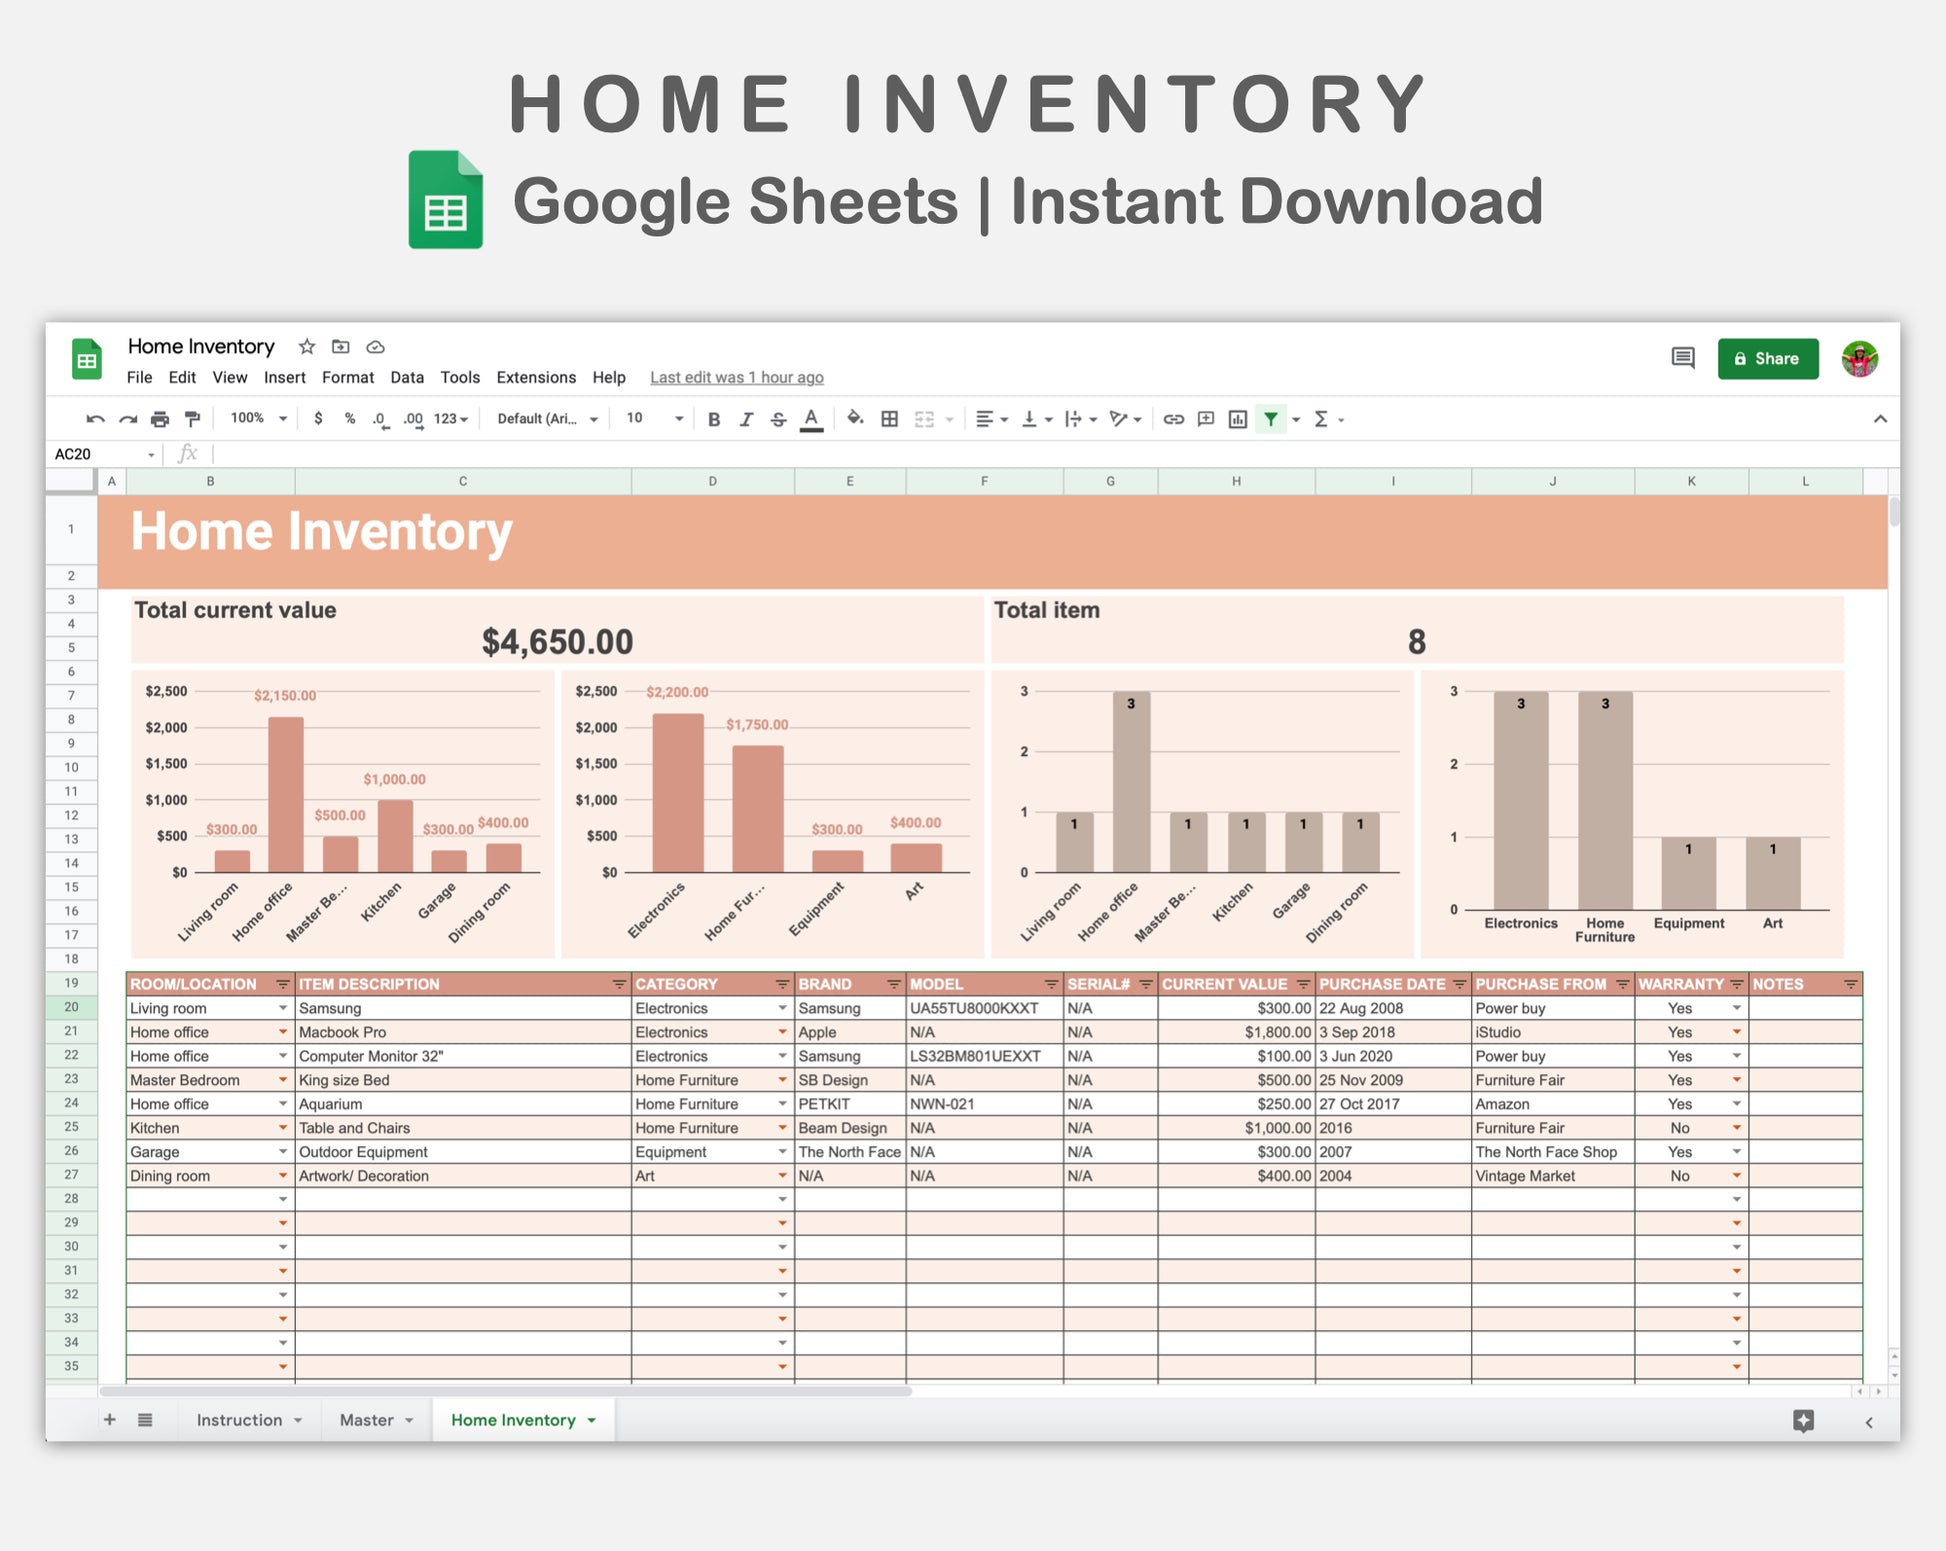Click the undo arrow icon
The width and height of the screenshot is (1946, 1551).
(x=95, y=419)
